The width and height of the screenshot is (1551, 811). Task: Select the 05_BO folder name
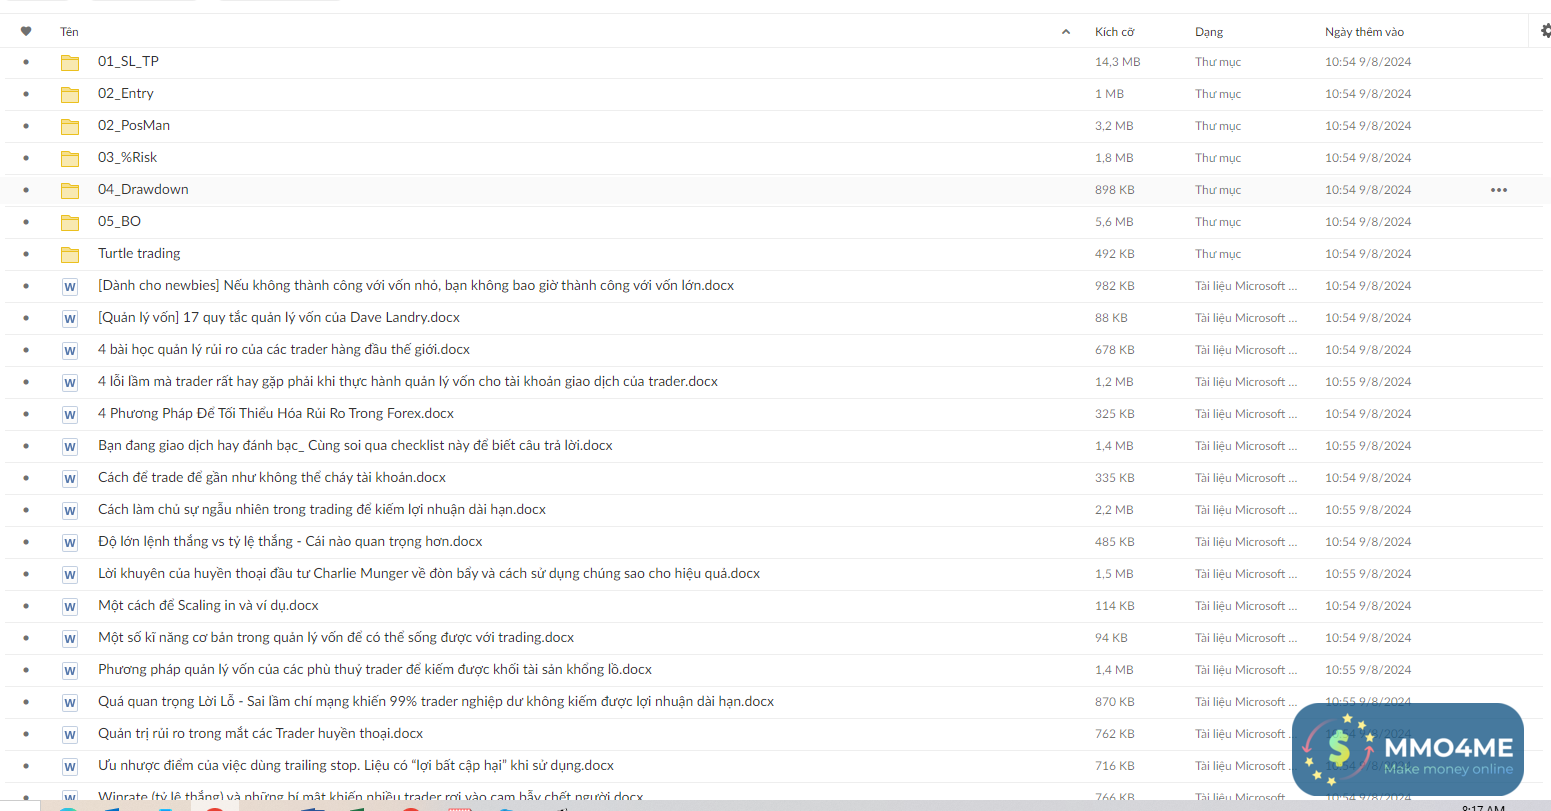(119, 221)
